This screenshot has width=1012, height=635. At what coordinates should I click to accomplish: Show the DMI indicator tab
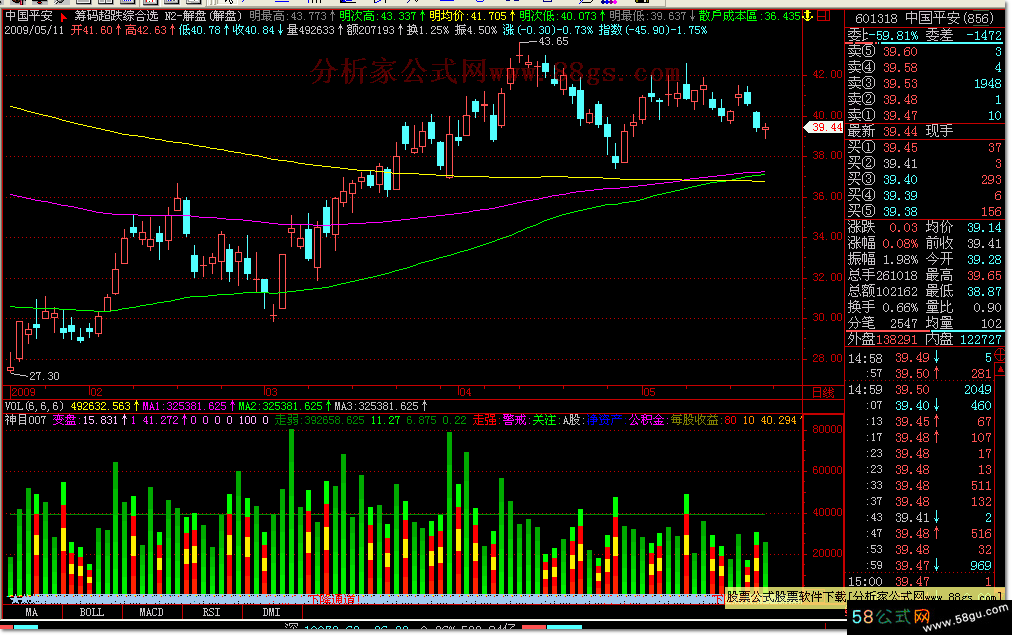(272, 612)
